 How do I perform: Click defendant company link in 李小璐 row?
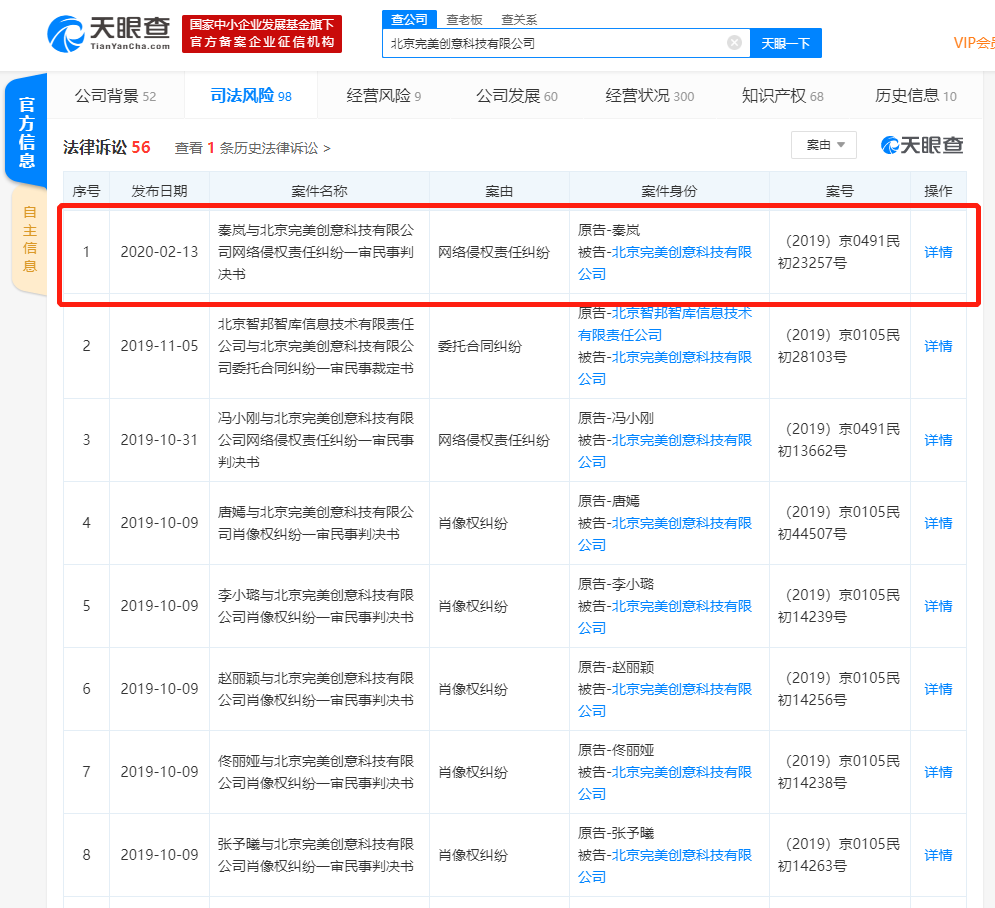tap(664, 617)
